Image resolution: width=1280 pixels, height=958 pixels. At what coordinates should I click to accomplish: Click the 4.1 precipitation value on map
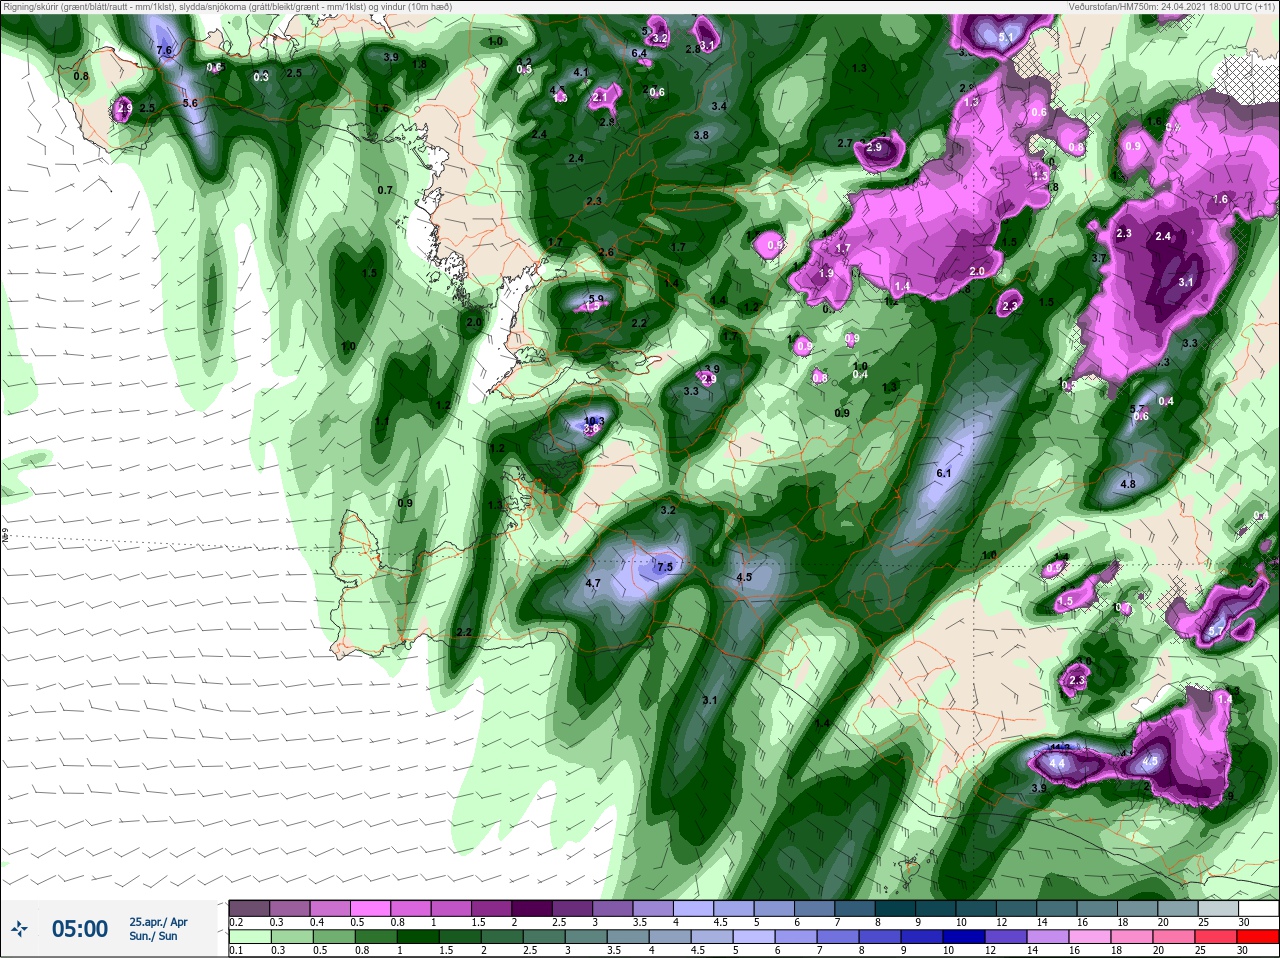click(x=581, y=72)
